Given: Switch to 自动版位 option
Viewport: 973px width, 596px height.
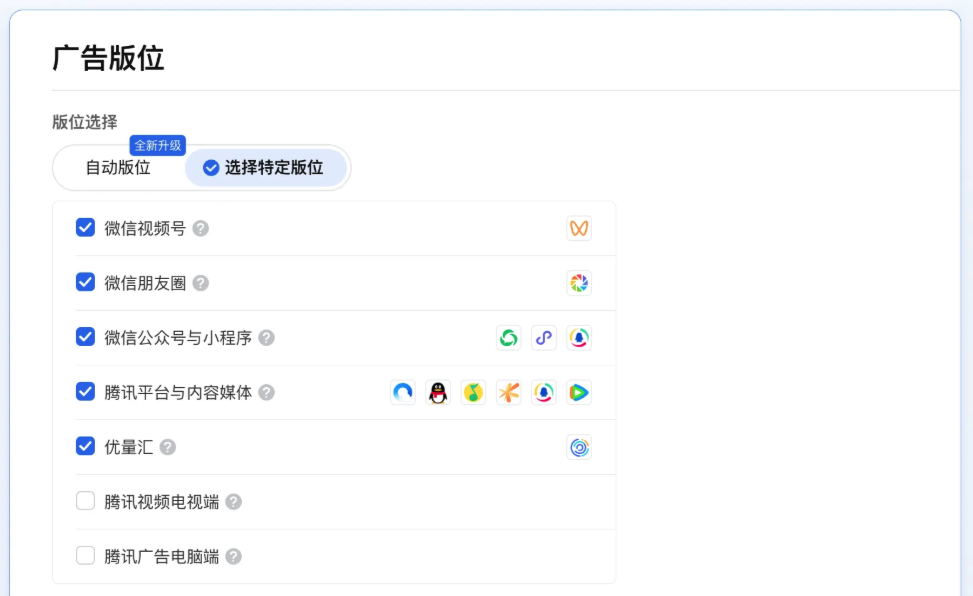Looking at the screenshot, I should 118,168.
